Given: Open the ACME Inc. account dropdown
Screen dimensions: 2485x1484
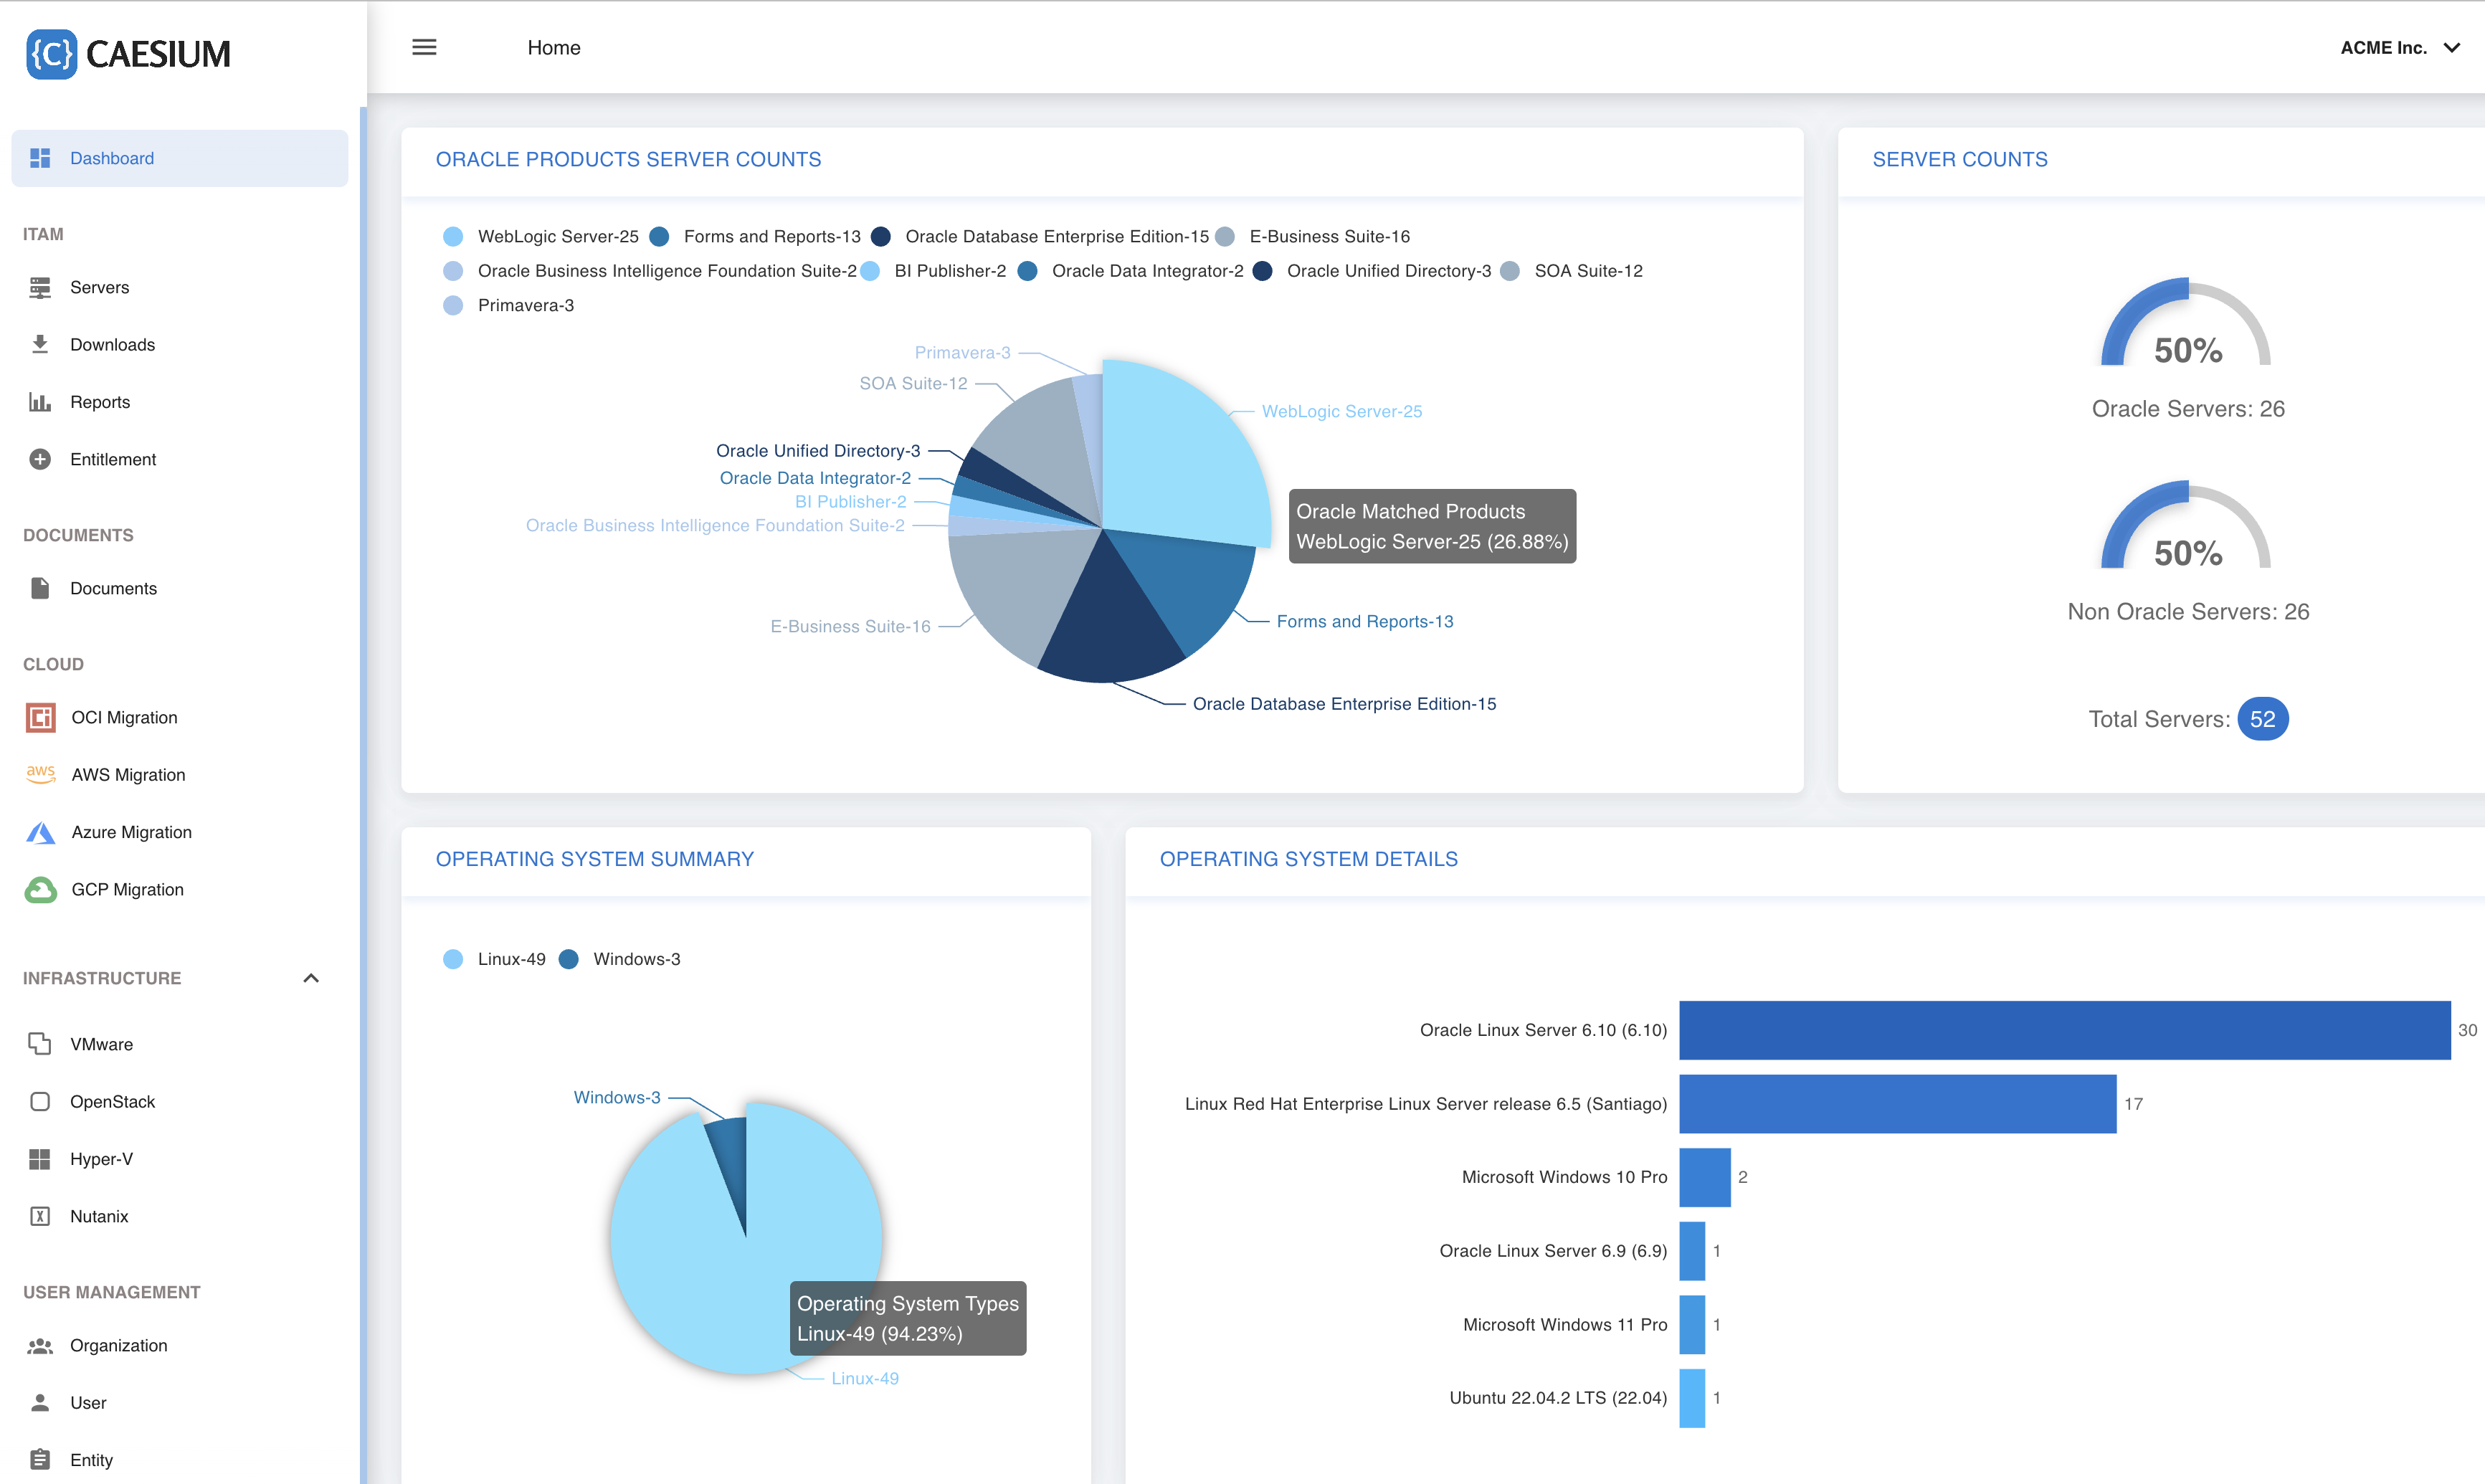Looking at the screenshot, I should pyautogui.click(x=2400, y=47).
